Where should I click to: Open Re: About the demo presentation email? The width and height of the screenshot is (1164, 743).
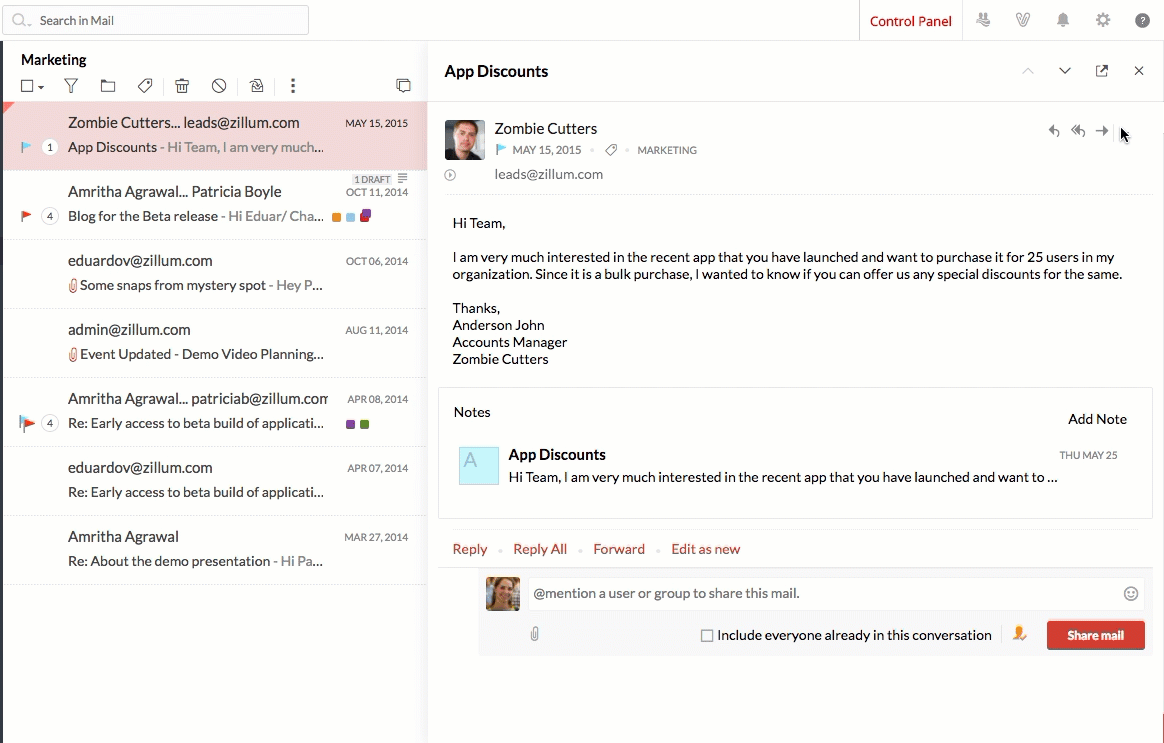click(x=215, y=550)
